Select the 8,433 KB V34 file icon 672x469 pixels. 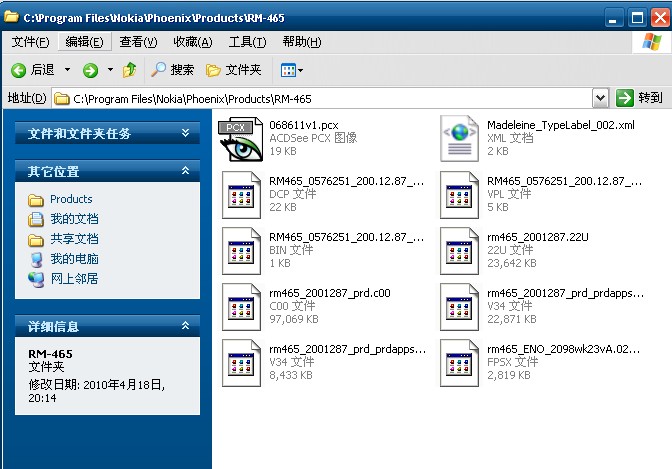click(x=241, y=364)
